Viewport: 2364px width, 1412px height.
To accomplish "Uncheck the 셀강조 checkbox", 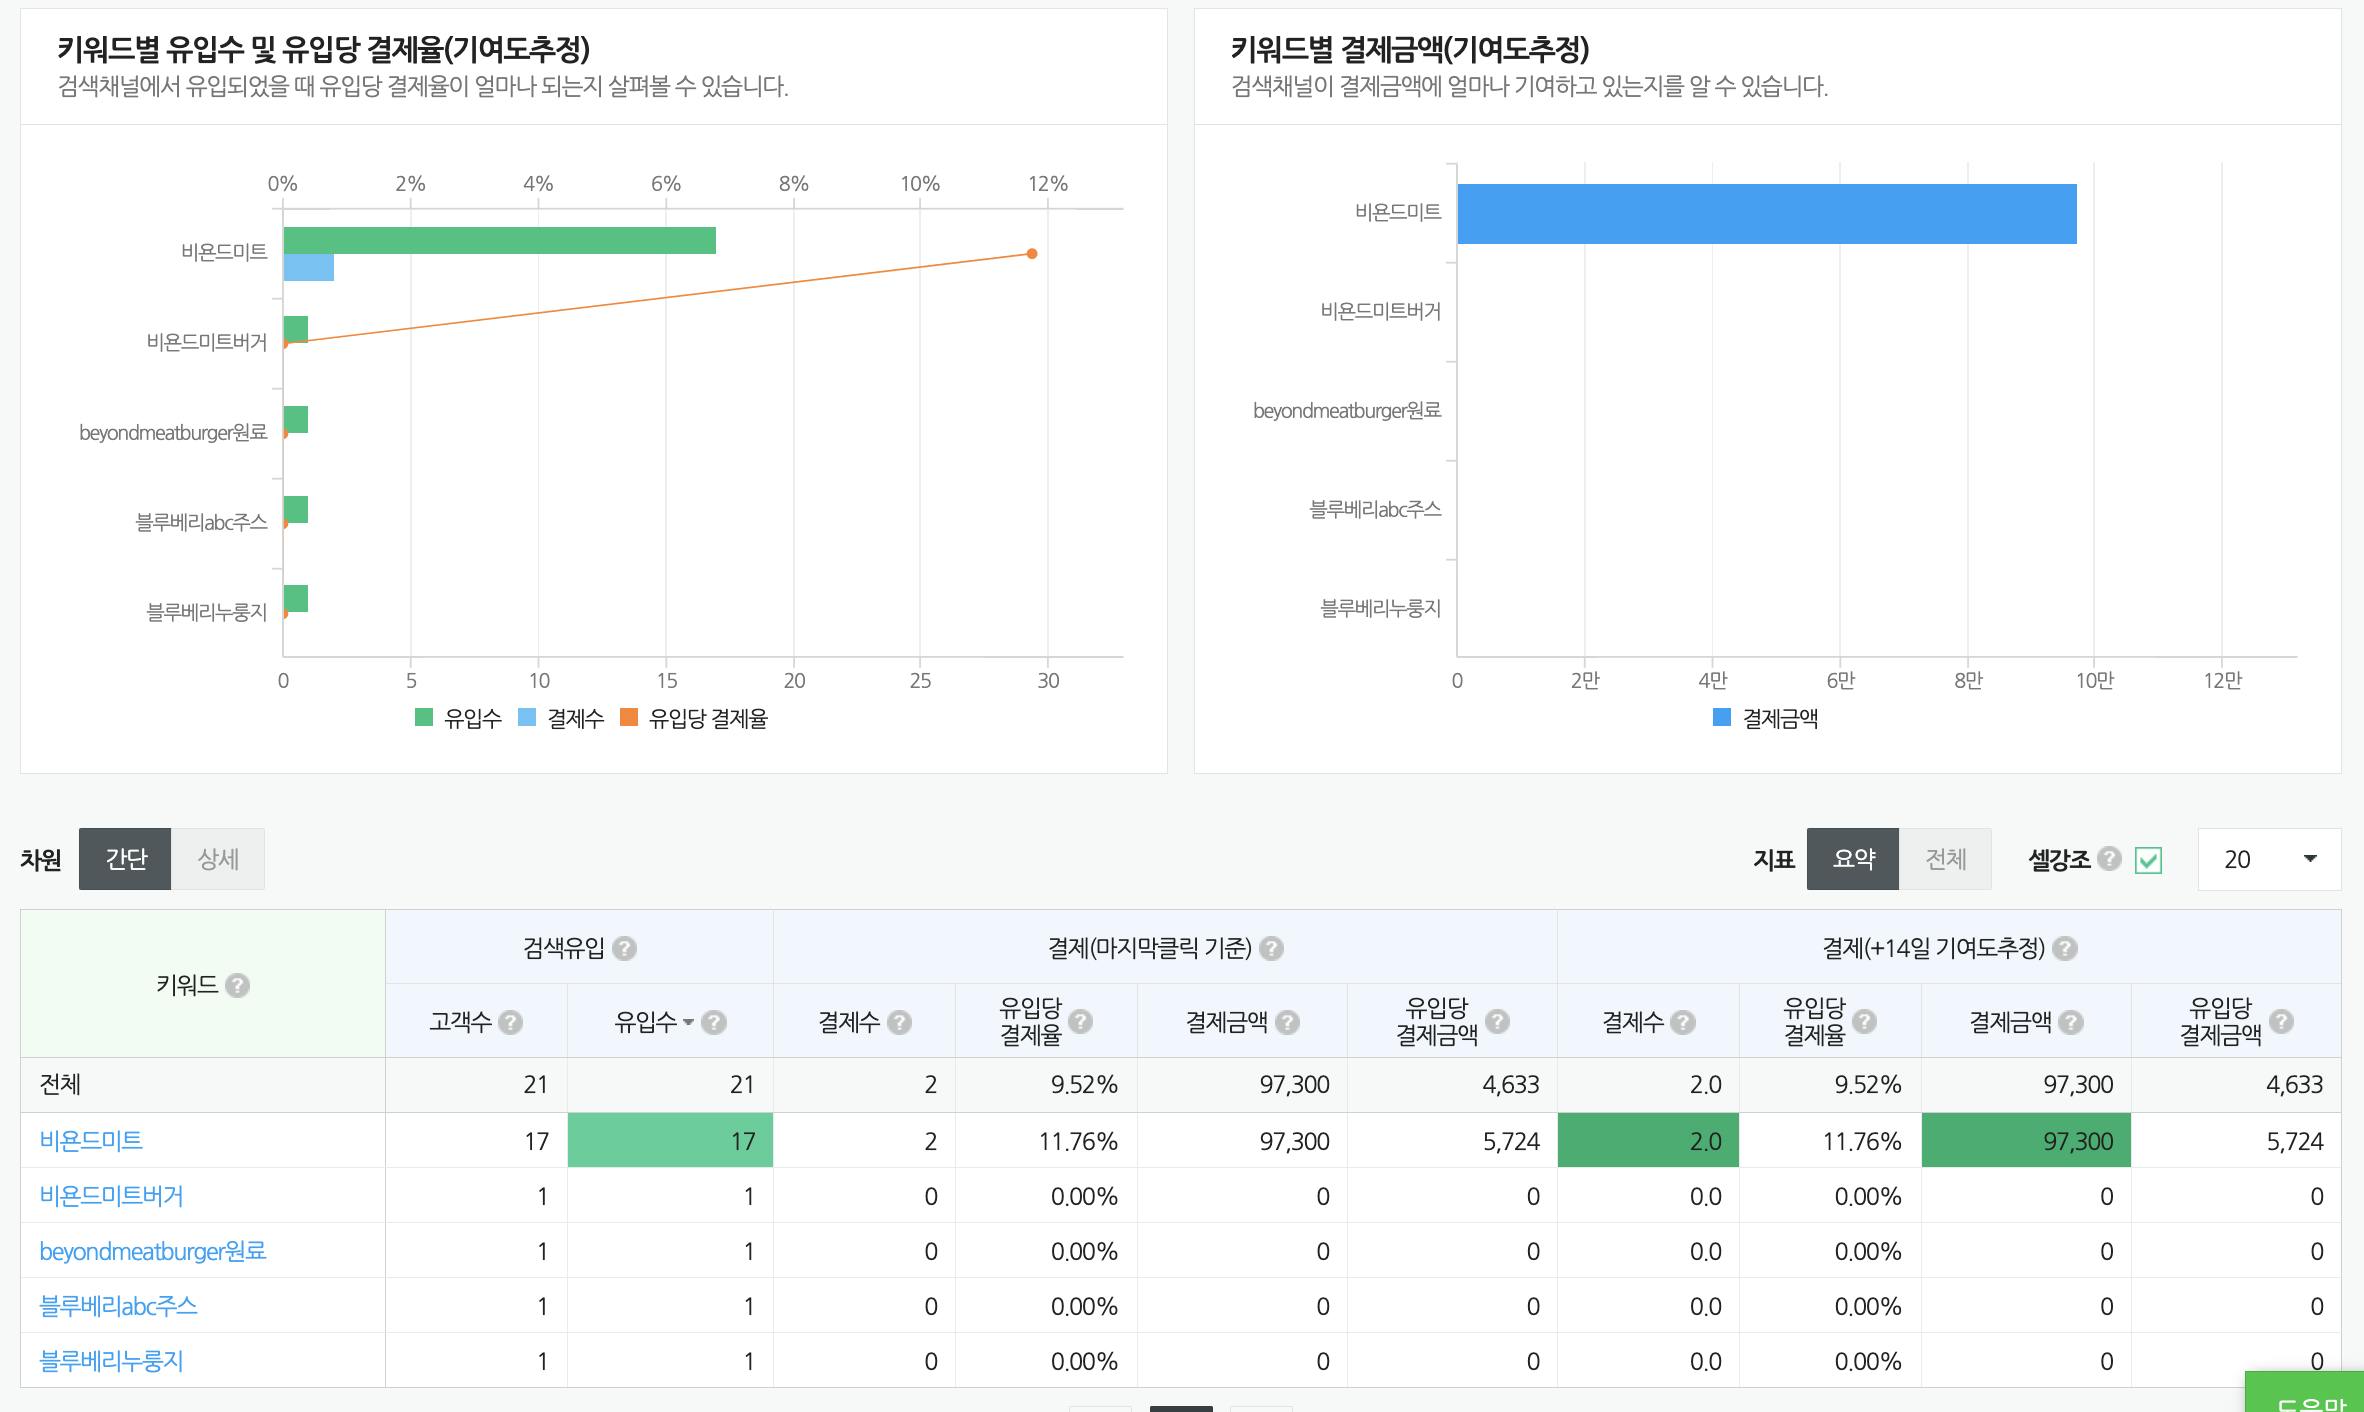I will pos(2148,860).
